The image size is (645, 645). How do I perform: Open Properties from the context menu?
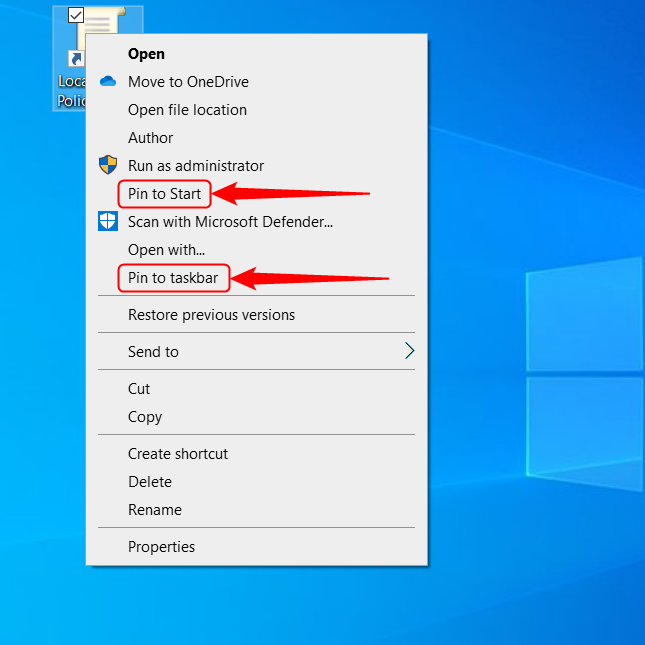coord(256,547)
